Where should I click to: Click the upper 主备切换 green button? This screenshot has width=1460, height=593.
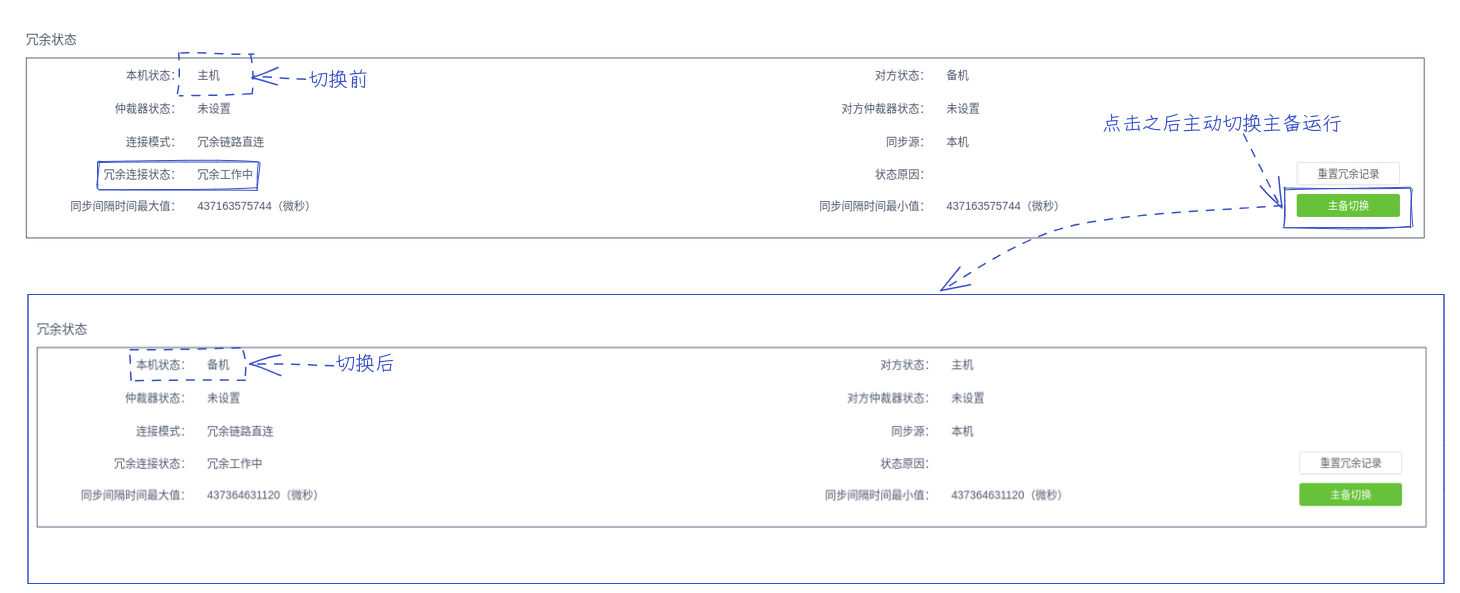point(1348,206)
